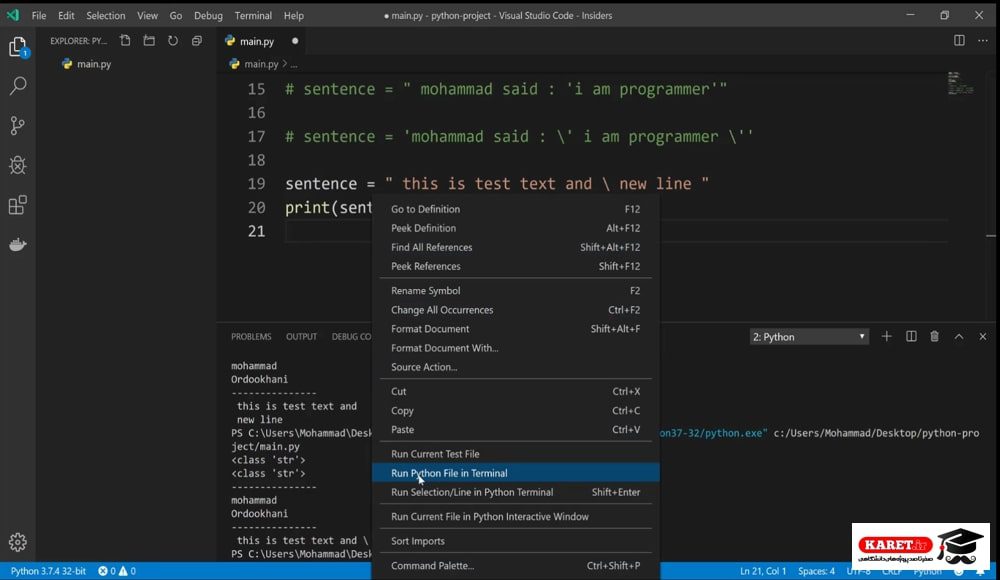
Task: Collapse all folders in Explorer
Action: click(196, 41)
